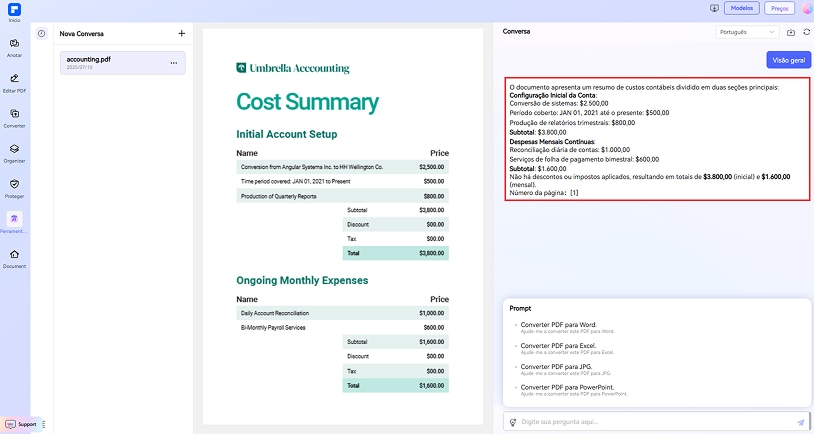The image size is (814, 434).
Task: Open the Document sidebar item
Action: click(14, 258)
